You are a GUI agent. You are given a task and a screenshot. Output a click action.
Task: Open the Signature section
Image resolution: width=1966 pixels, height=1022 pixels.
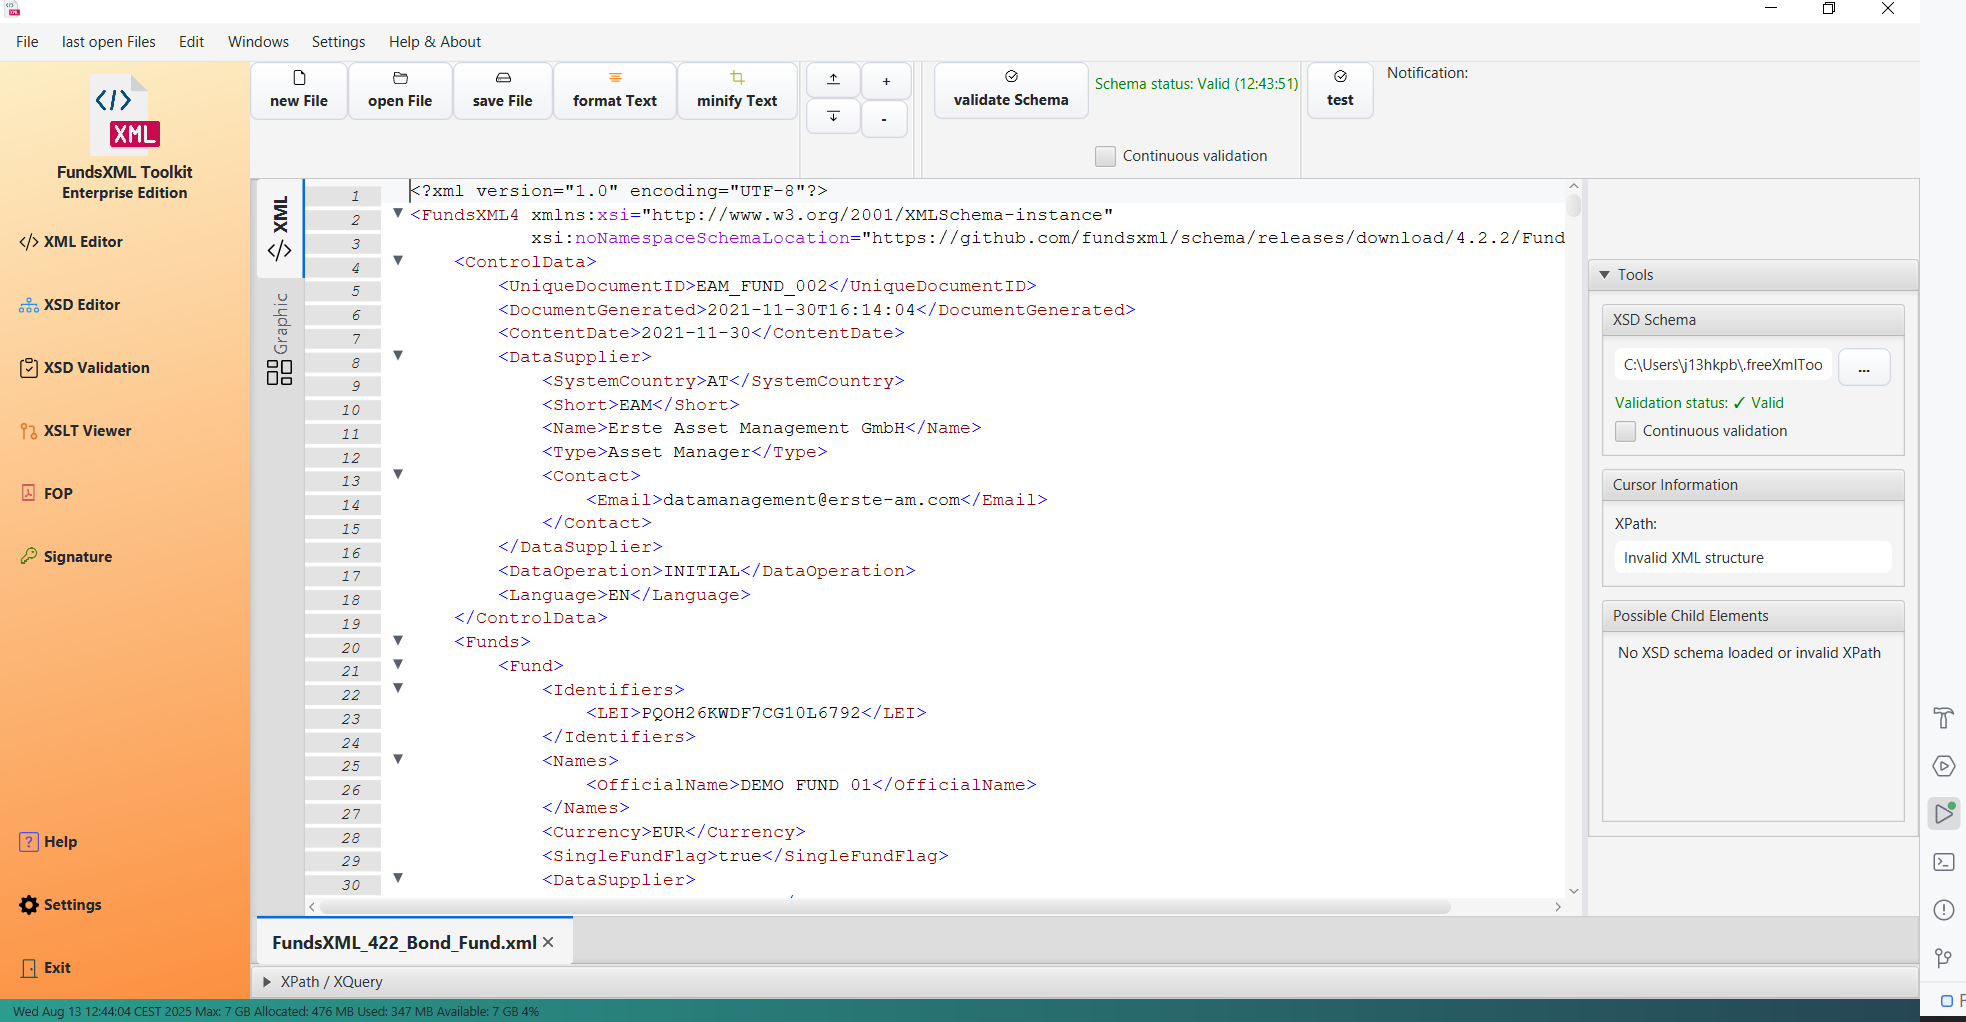coord(66,557)
